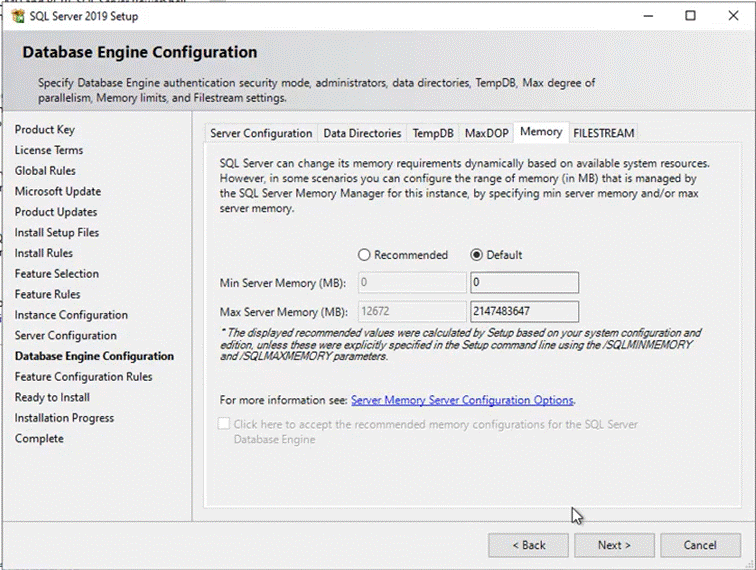The width and height of the screenshot is (756, 570).
Task: Click the Feature Configuration Rules step
Action: pos(83,377)
